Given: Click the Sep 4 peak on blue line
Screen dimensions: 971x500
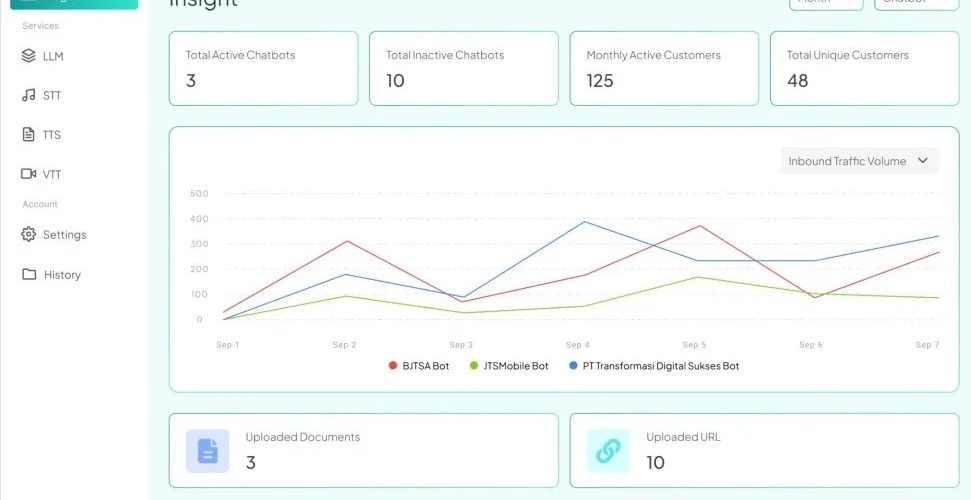Looking at the screenshot, I should coord(584,222).
